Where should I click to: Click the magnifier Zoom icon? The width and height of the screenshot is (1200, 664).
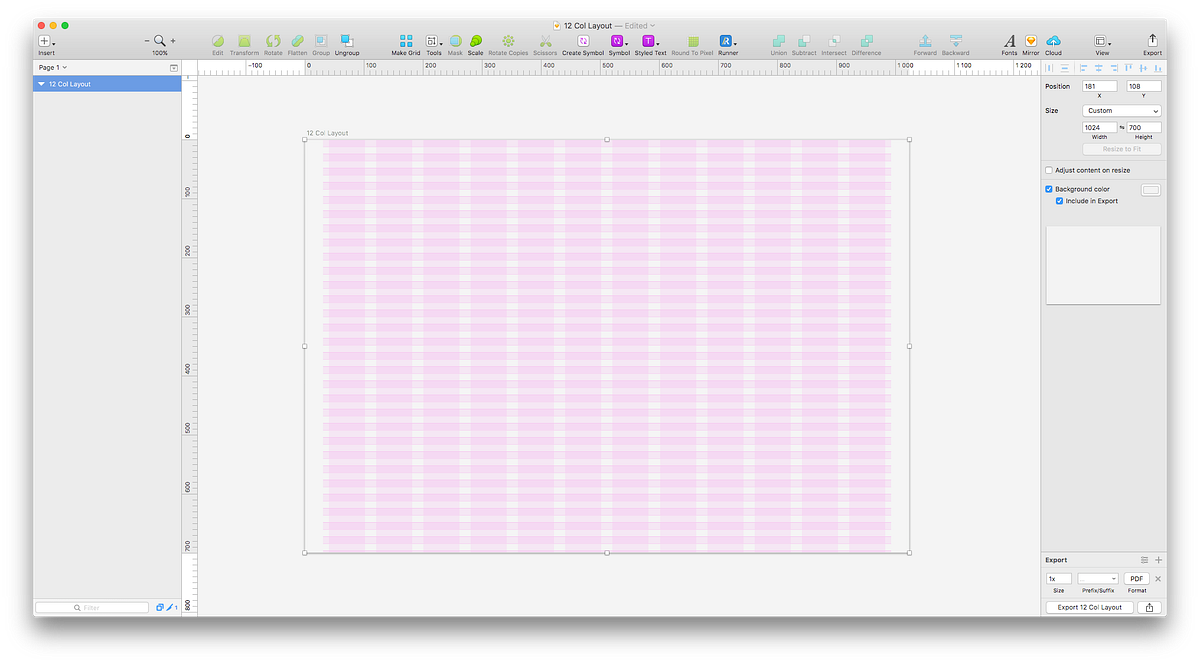coord(160,41)
